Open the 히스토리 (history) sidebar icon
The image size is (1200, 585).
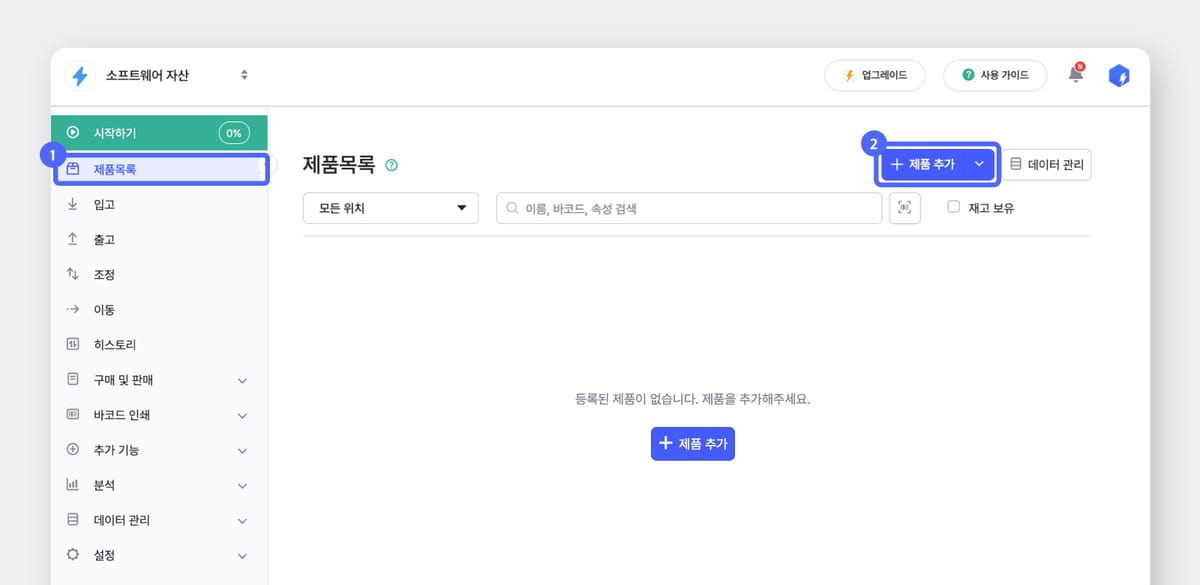[74, 343]
